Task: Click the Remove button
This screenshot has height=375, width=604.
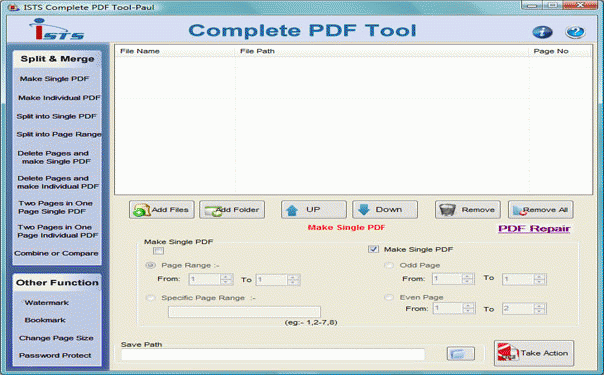Action: click(x=468, y=210)
